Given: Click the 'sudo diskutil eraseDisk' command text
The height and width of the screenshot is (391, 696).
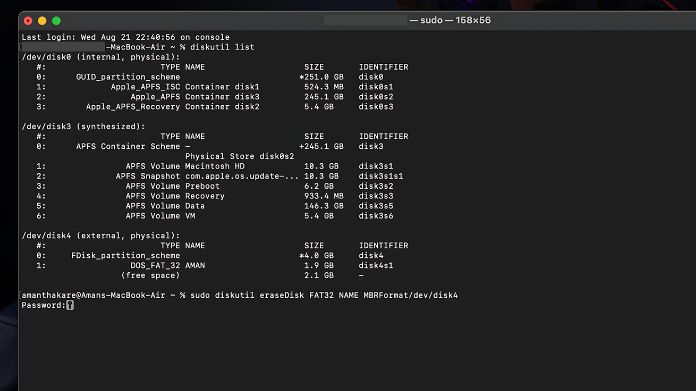Looking at the screenshot, I should click(x=247, y=295).
